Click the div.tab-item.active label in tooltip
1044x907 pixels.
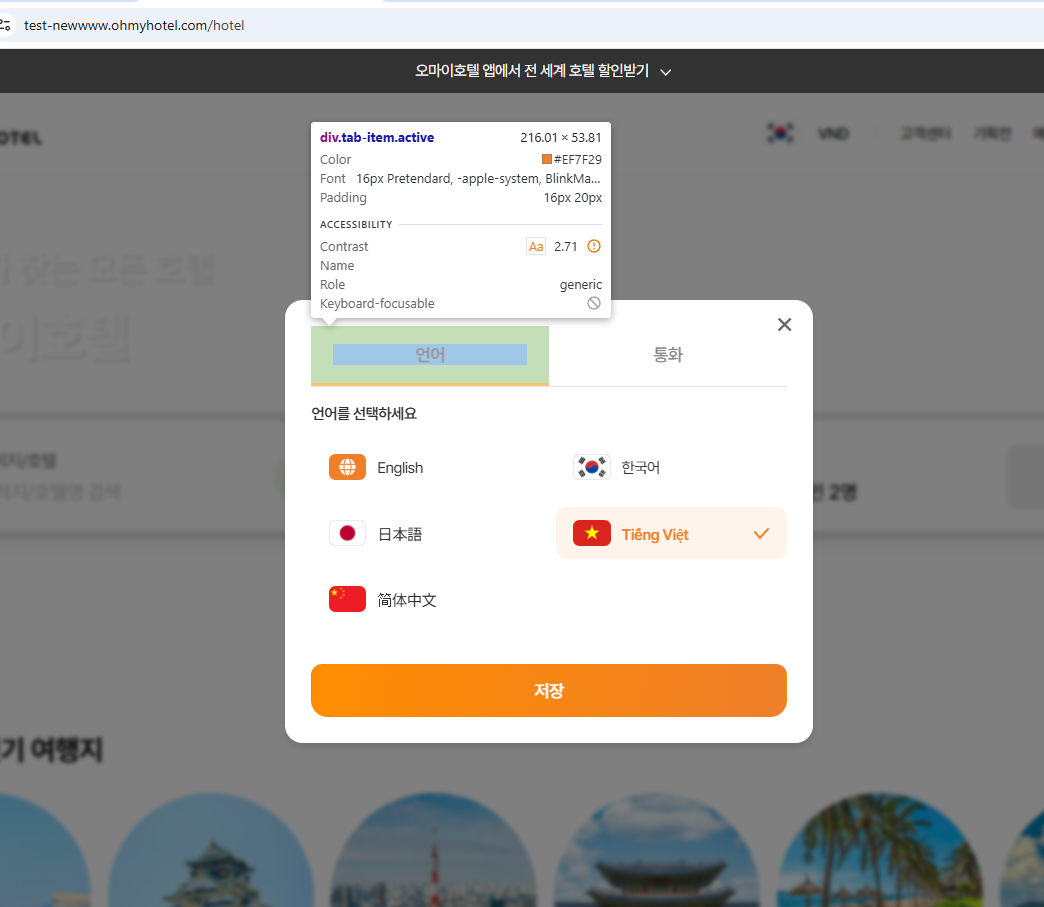coord(377,137)
